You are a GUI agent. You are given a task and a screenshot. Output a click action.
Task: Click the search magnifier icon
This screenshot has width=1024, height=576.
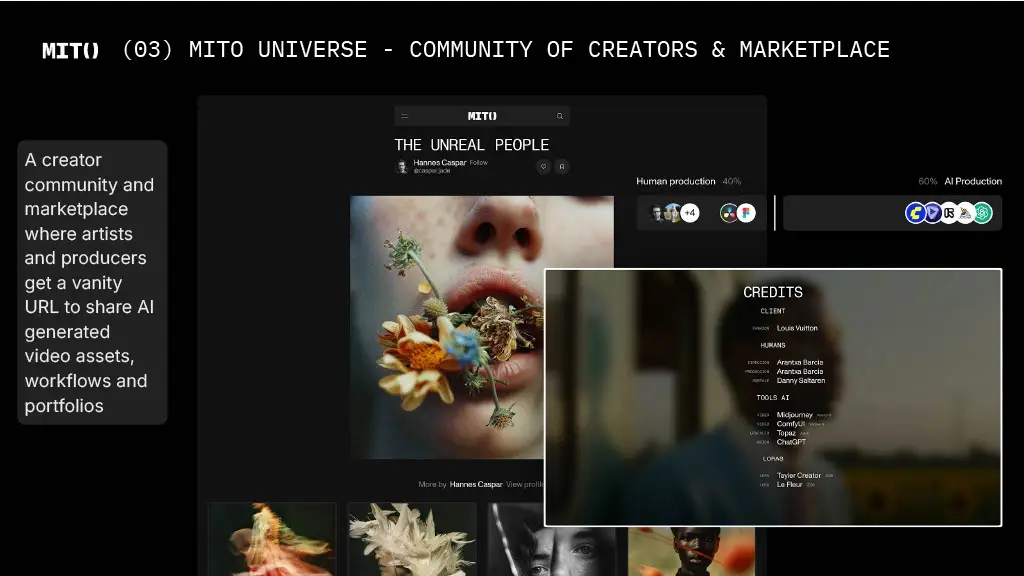click(560, 116)
